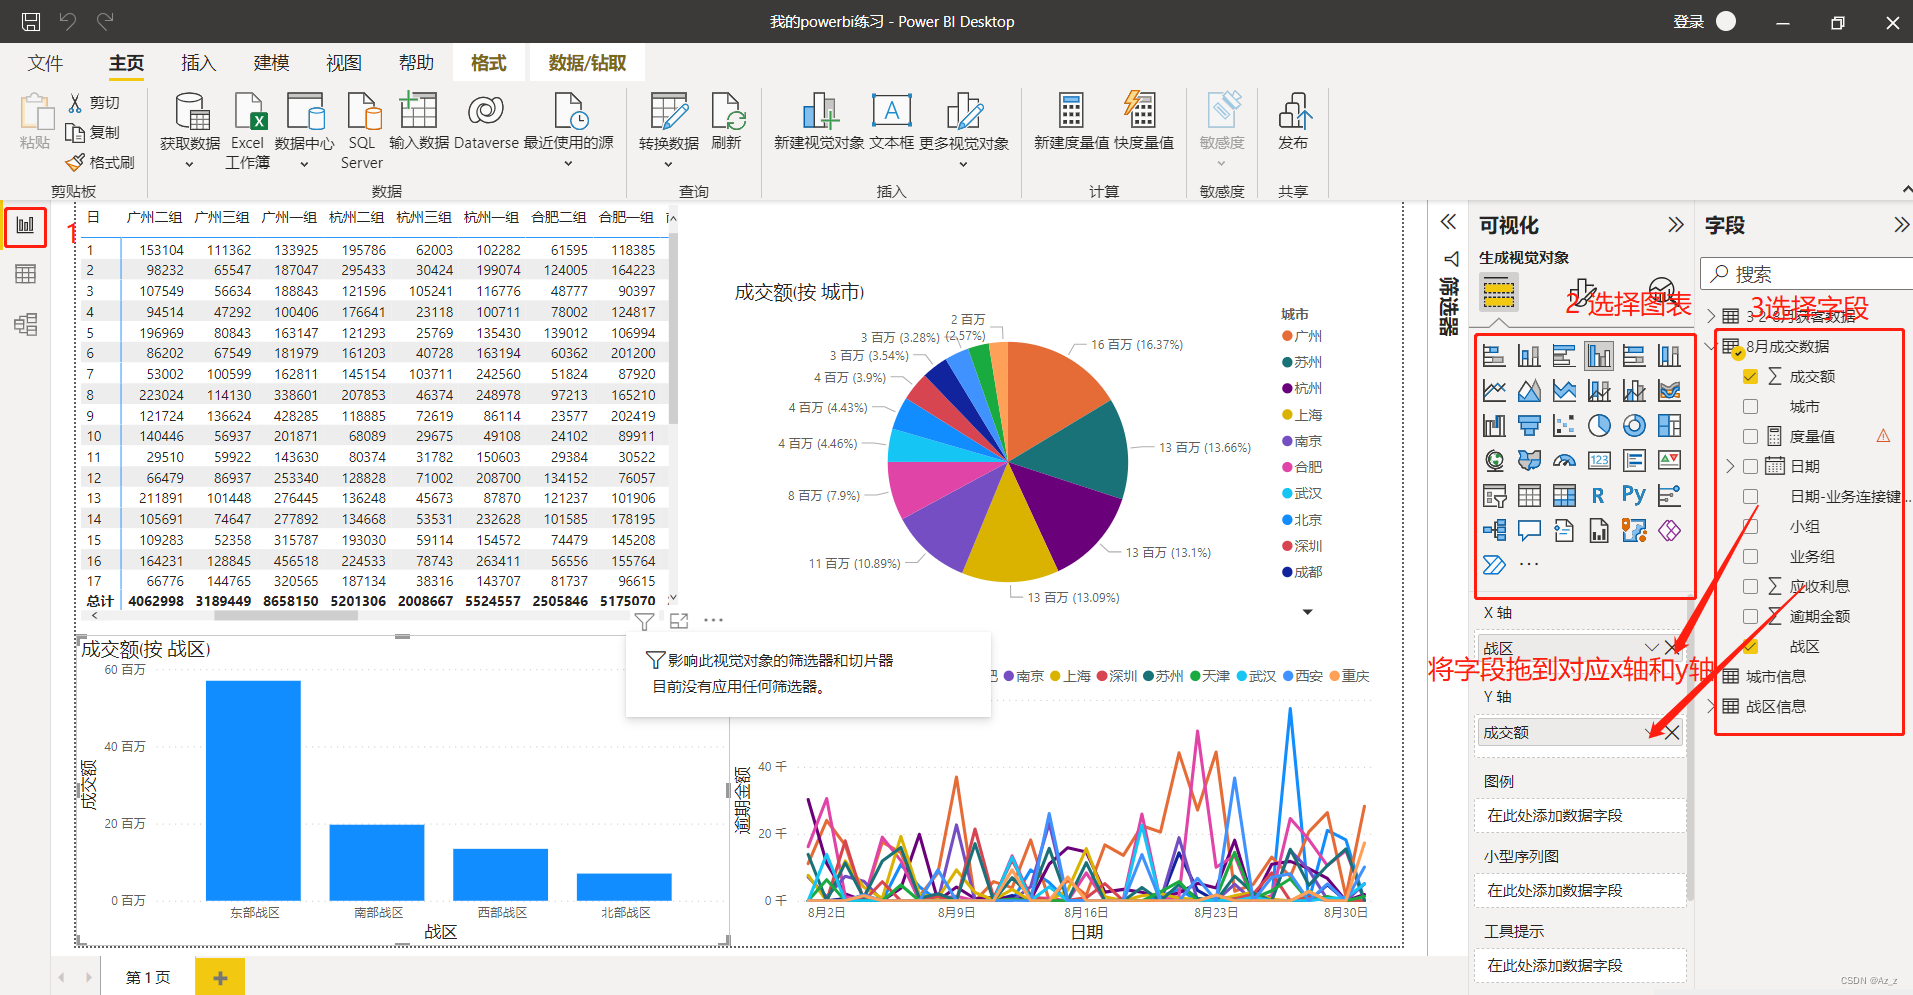Select the pie chart visualization icon
This screenshot has width=1913, height=995.
[x=1598, y=426]
